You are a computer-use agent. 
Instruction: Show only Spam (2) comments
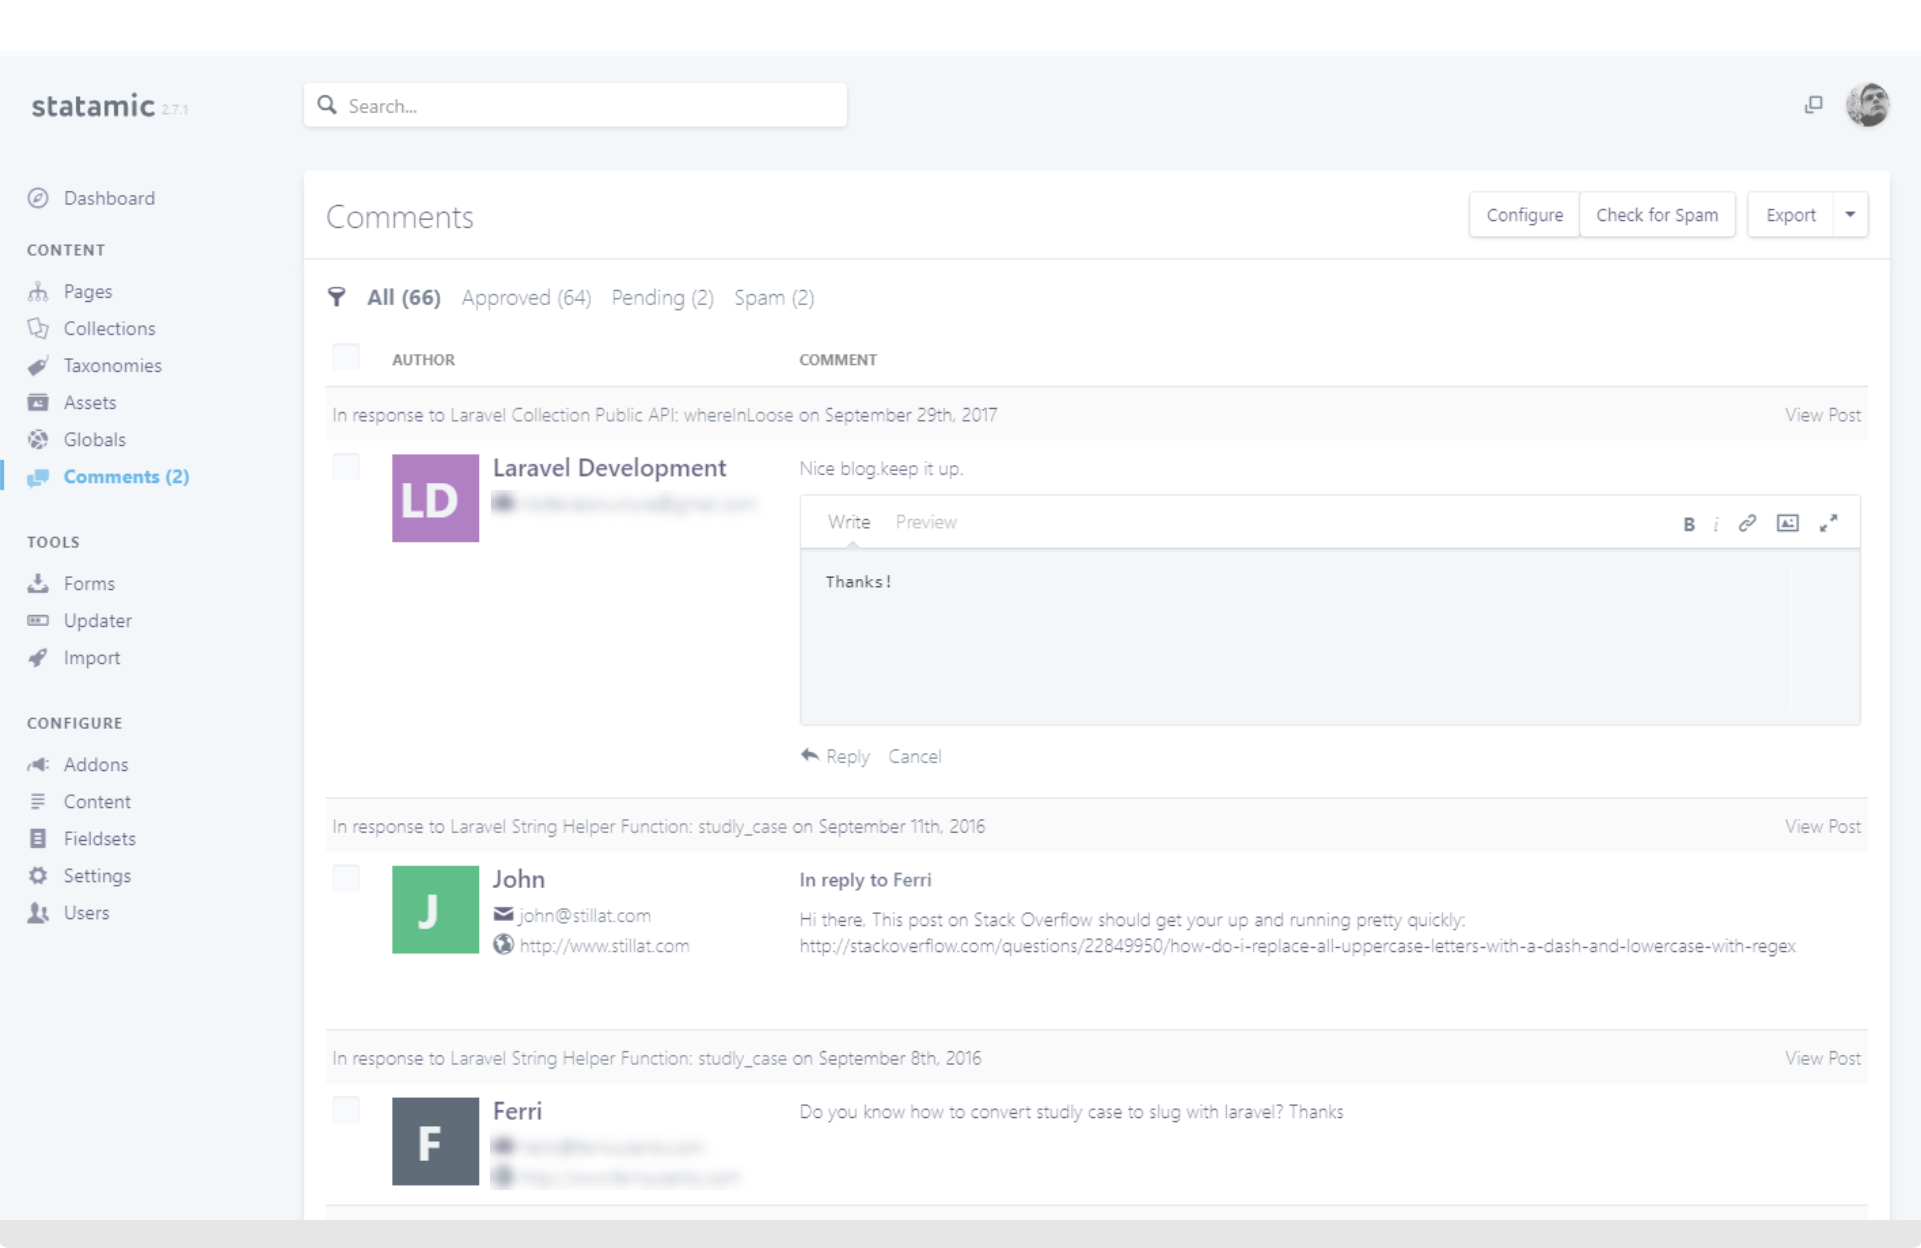773,298
